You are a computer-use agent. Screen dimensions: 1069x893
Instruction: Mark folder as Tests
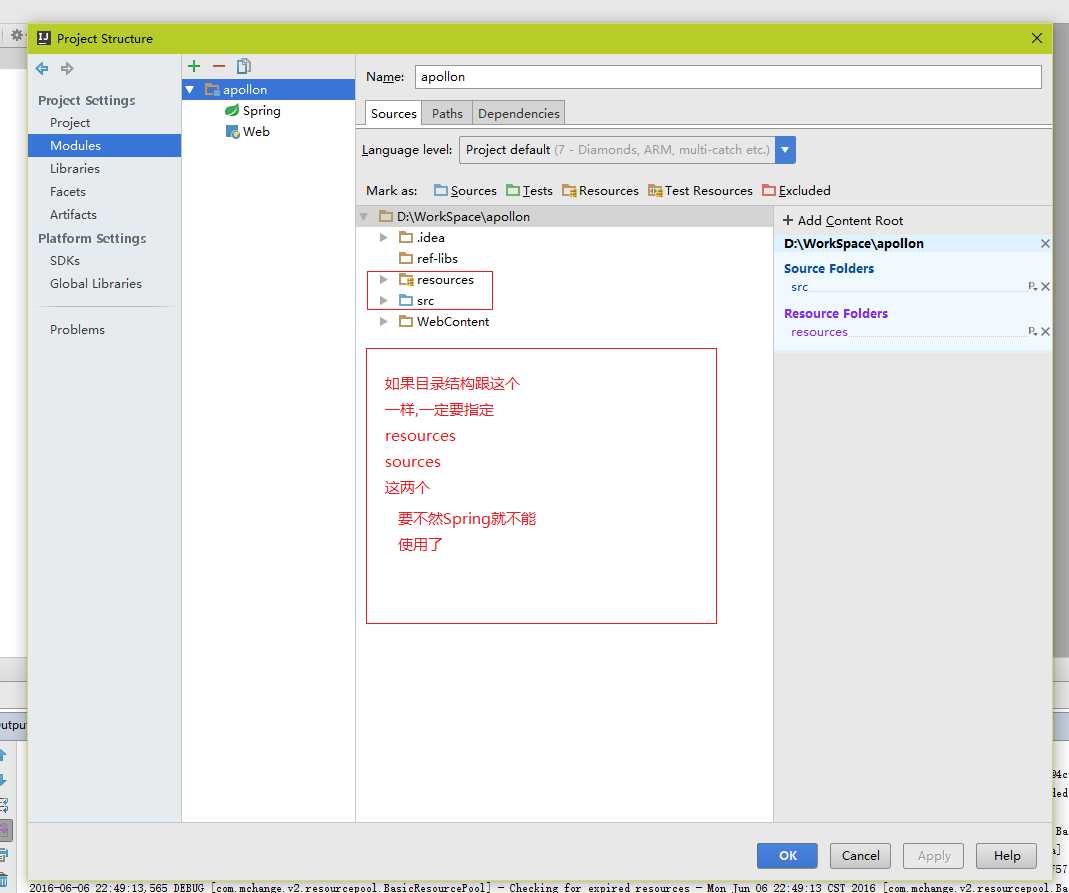(529, 191)
